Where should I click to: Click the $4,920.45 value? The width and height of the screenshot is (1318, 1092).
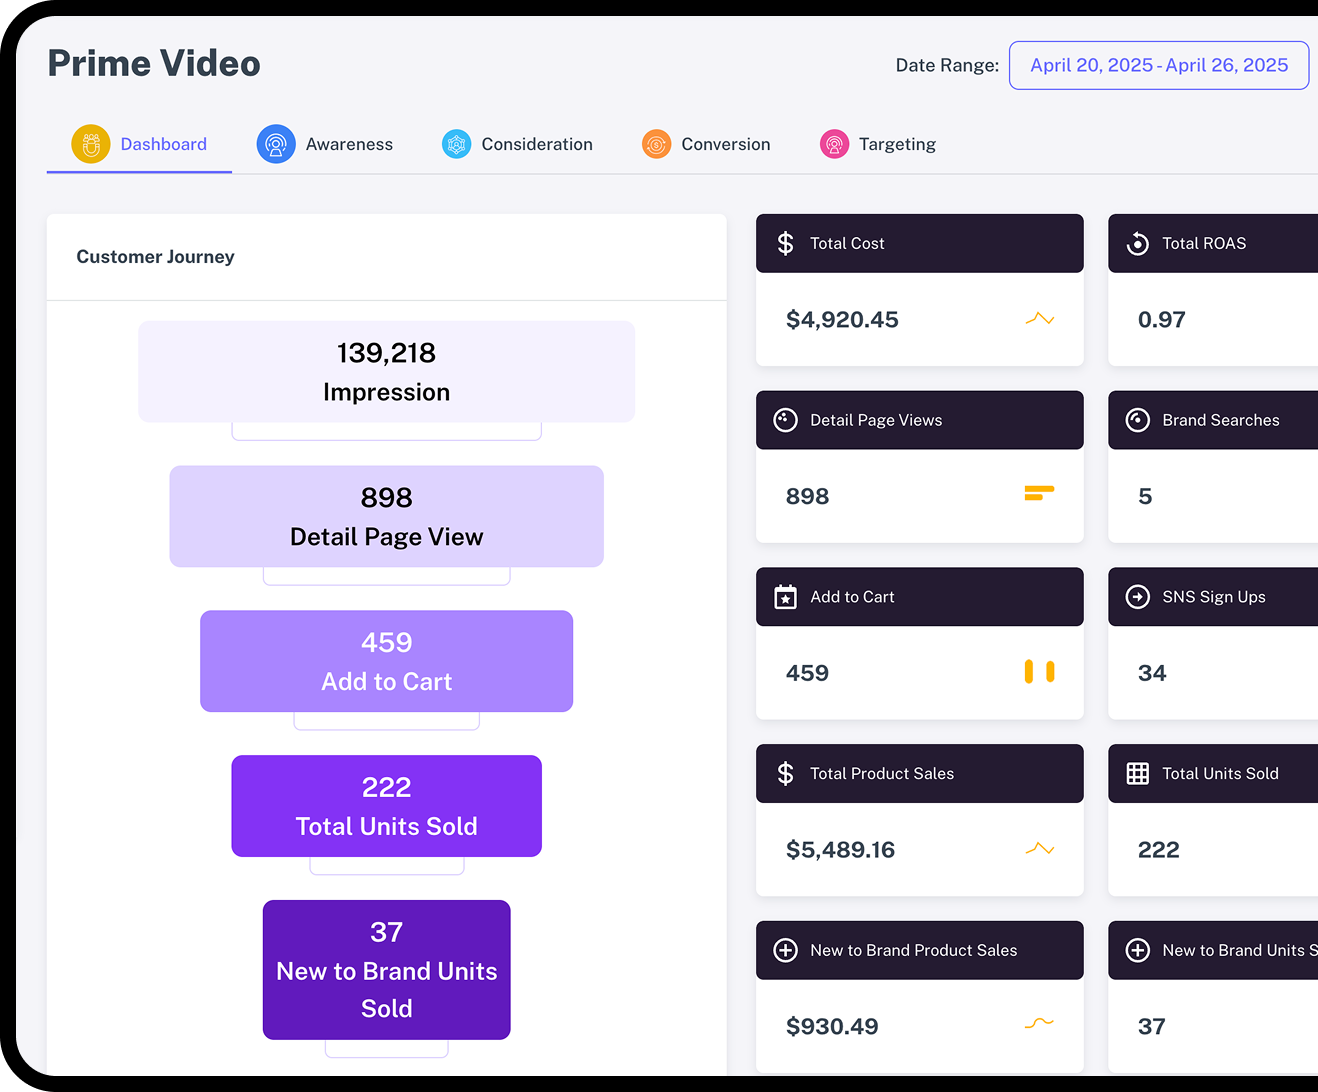[x=842, y=320]
